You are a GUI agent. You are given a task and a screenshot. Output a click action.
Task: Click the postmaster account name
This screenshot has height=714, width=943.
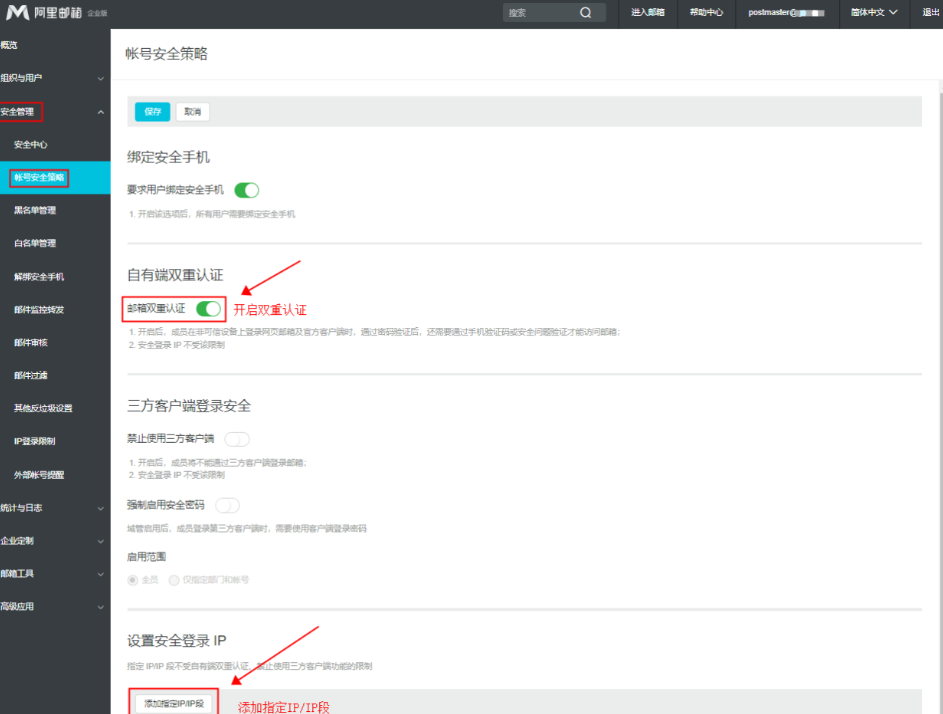pos(786,12)
